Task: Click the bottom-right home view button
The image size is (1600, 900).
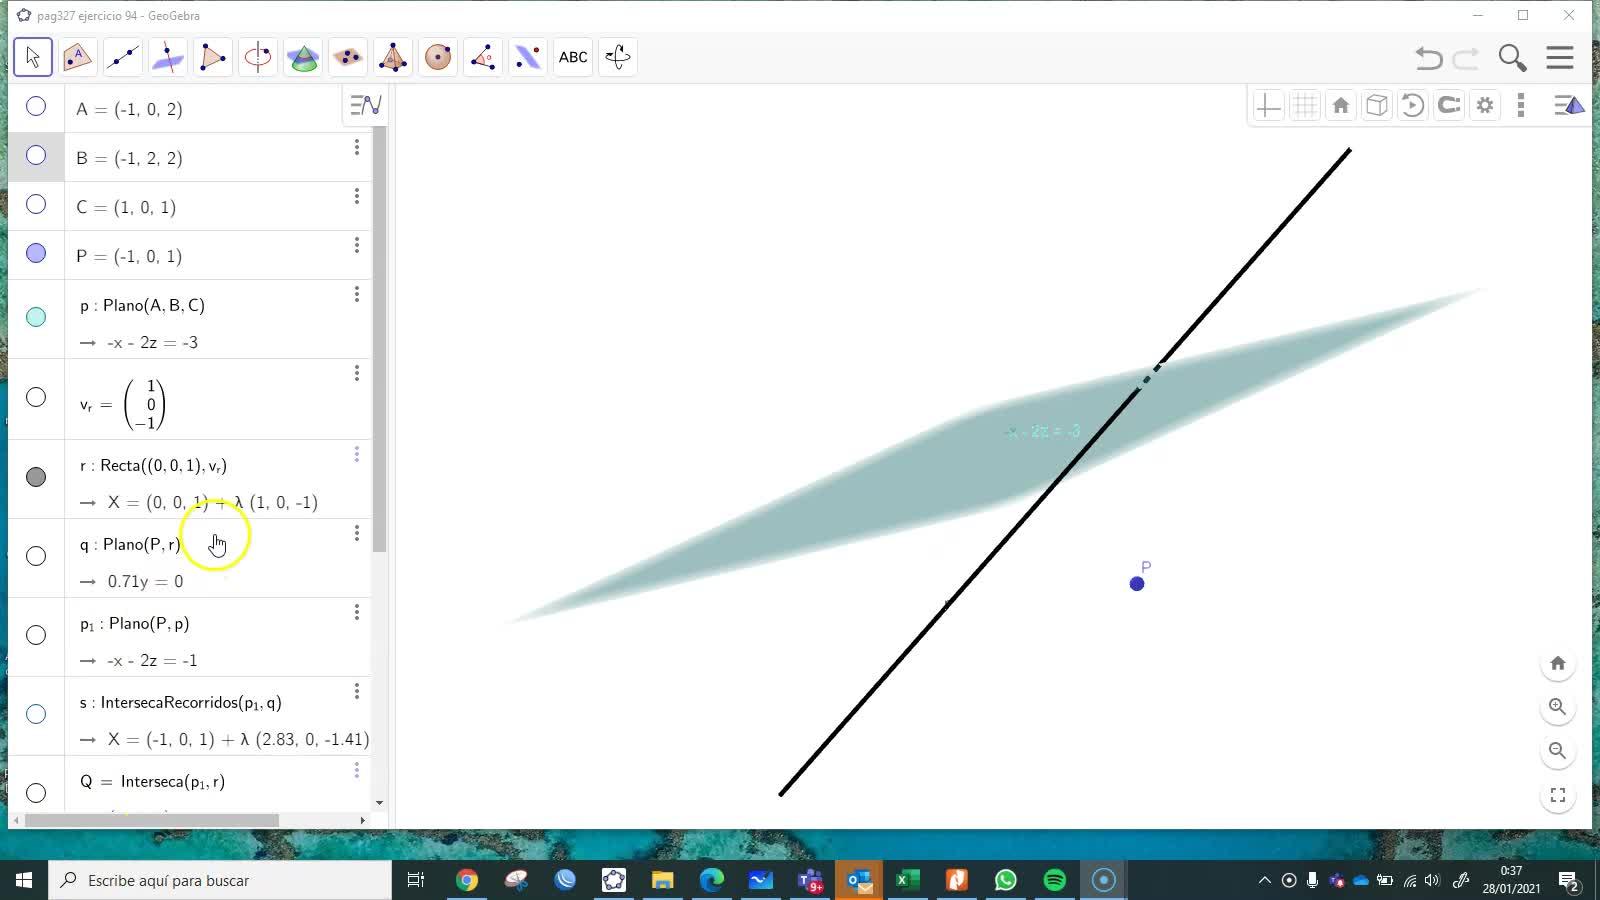Action: pyautogui.click(x=1557, y=663)
